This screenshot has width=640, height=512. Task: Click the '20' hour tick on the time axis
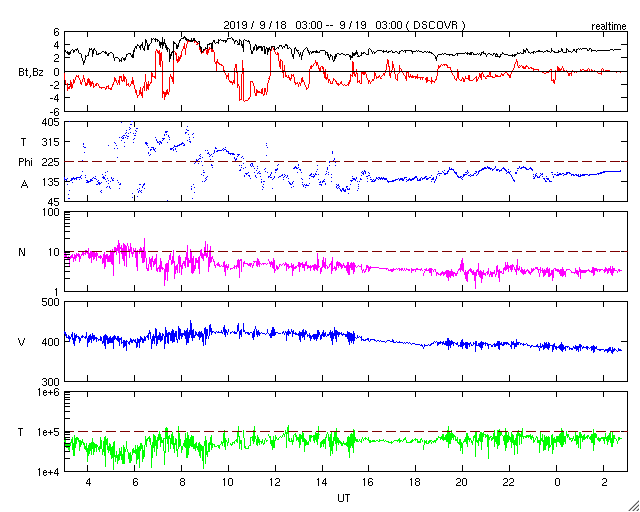coord(462,482)
